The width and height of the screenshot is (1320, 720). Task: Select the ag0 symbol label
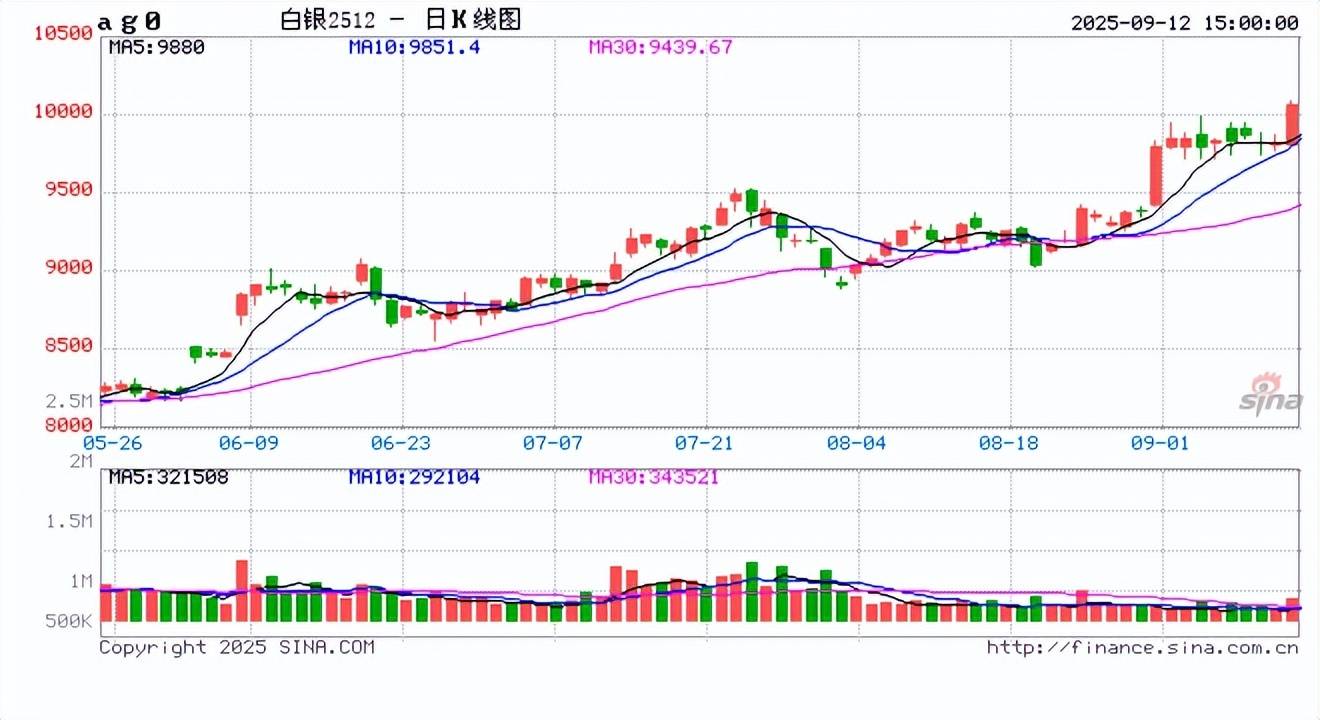(129, 21)
